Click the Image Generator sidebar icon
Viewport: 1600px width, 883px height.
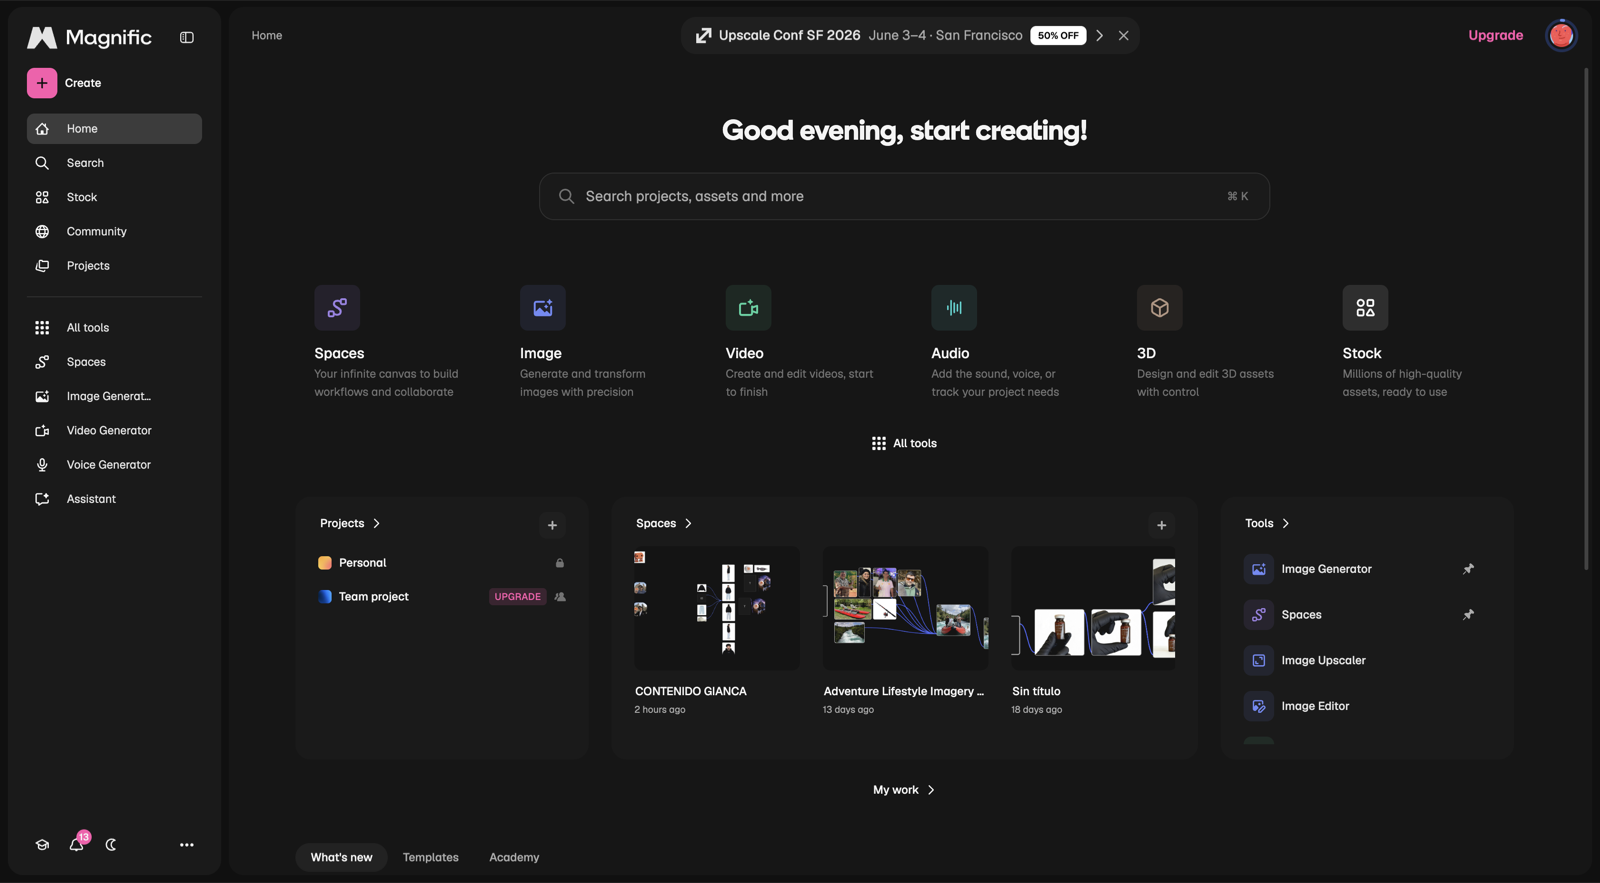click(x=42, y=396)
